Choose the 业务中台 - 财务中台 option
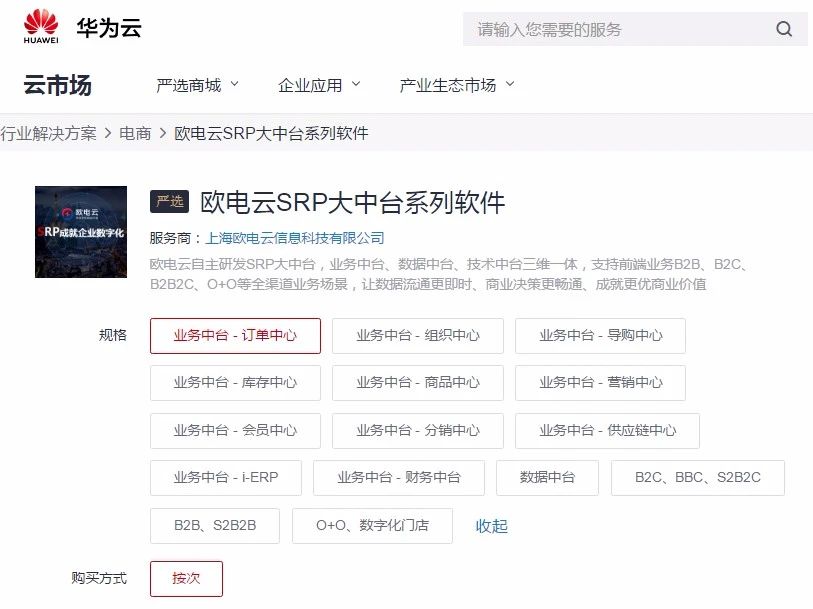Image resolution: width=813 pixels, height=609 pixels. point(399,478)
